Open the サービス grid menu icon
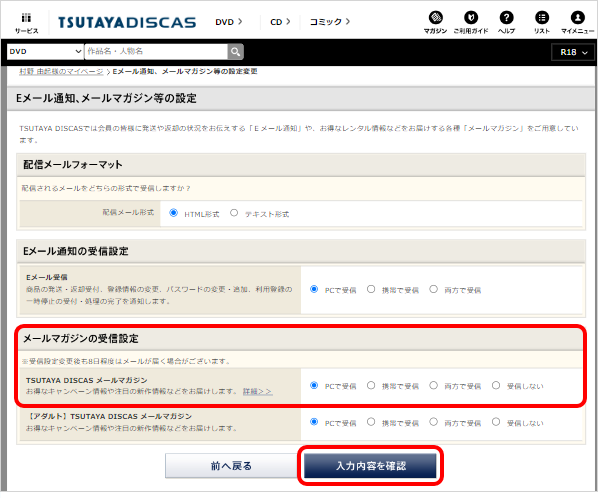The height and width of the screenshot is (498, 598). coord(26,18)
